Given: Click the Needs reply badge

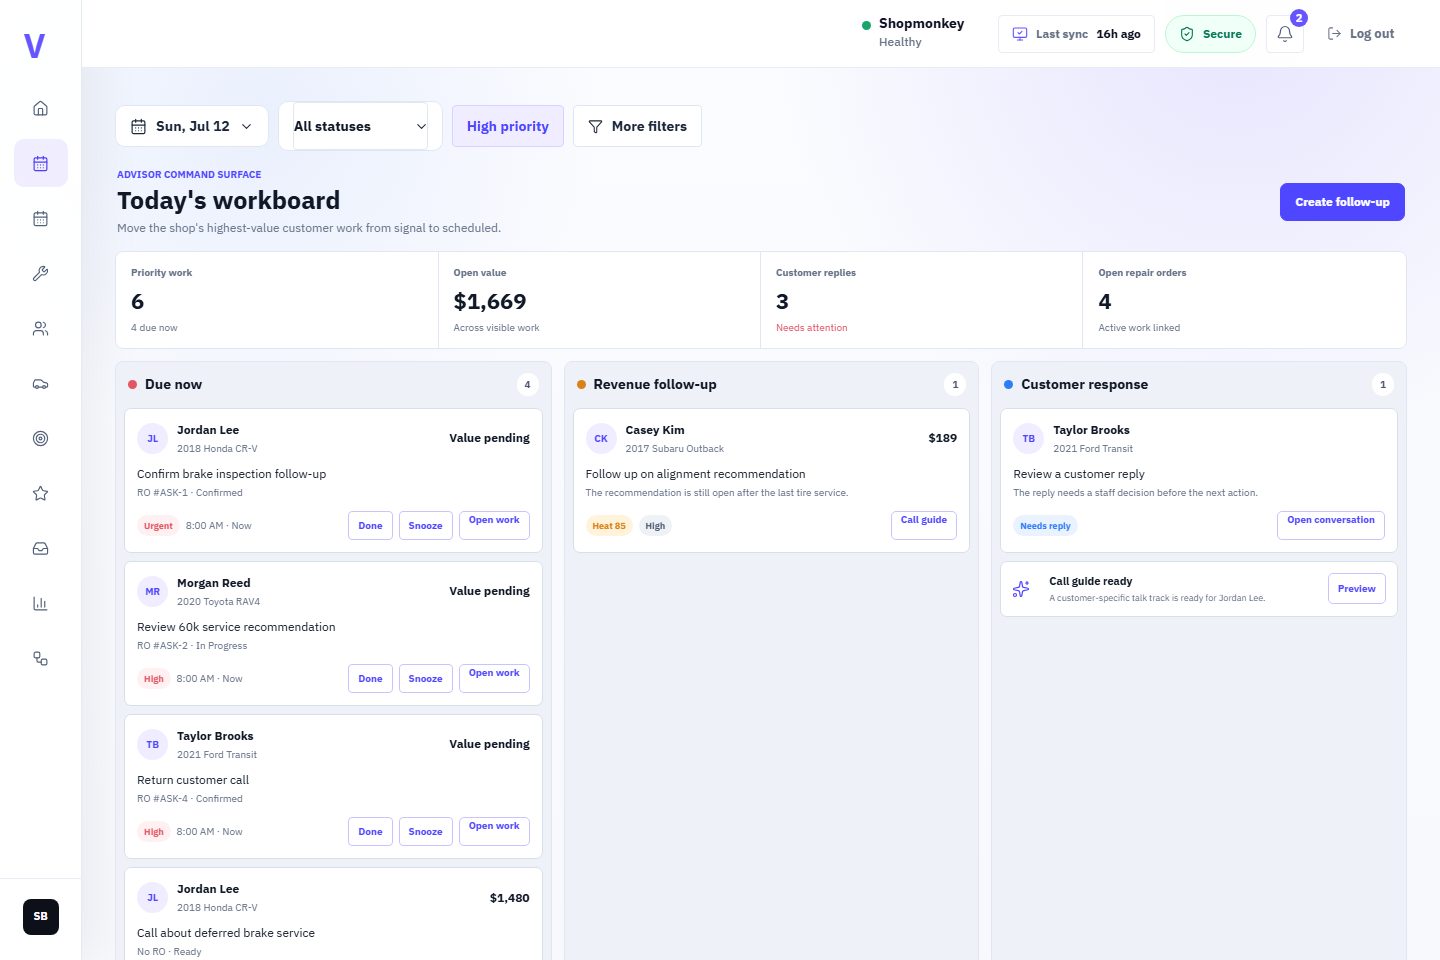Looking at the screenshot, I should tap(1045, 526).
